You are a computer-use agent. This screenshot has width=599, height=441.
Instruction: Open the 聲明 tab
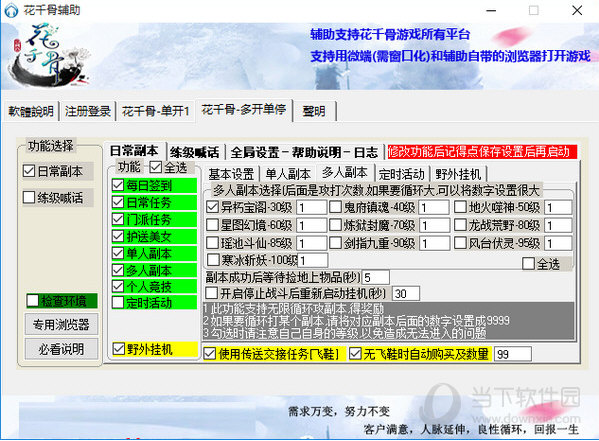pyautogui.click(x=314, y=111)
